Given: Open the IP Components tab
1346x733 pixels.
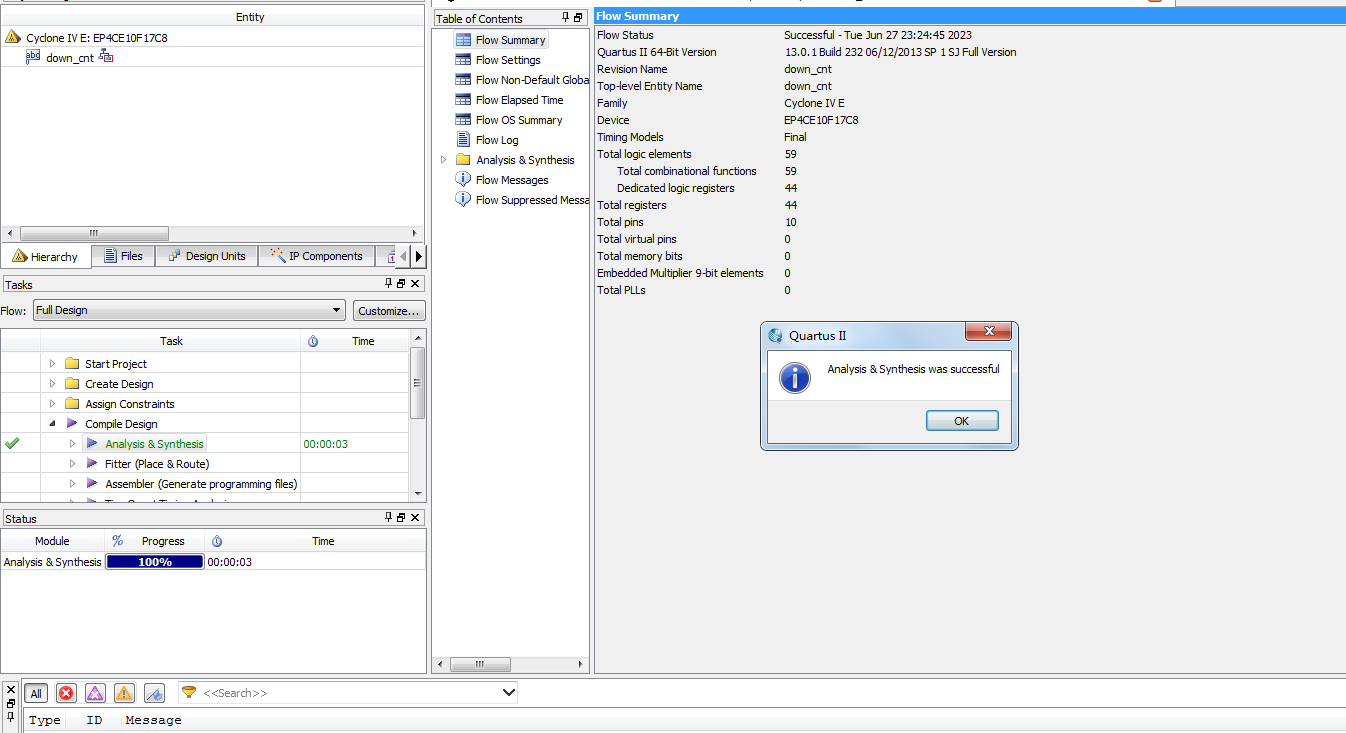Looking at the screenshot, I should pyautogui.click(x=316, y=256).
